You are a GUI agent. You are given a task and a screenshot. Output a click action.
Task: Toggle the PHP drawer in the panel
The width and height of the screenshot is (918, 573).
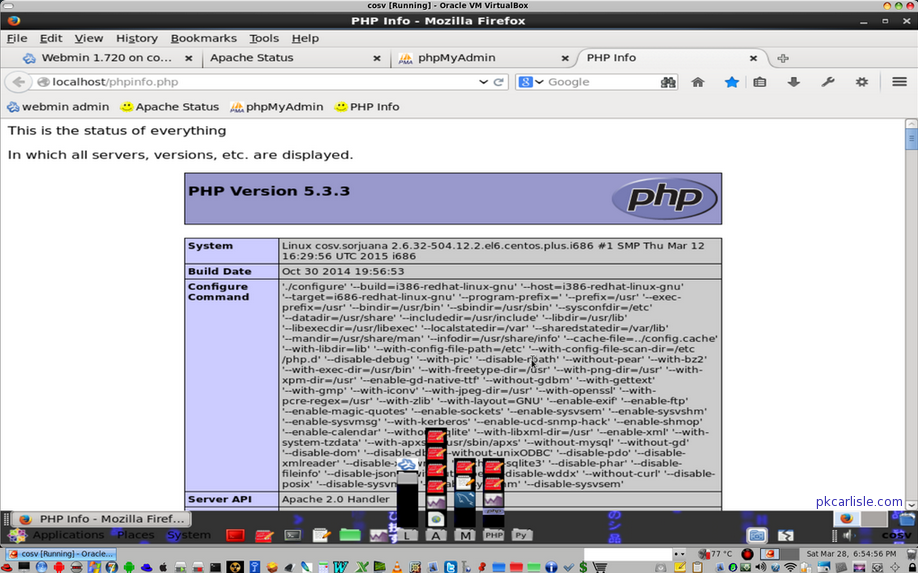pyautogui.click(x=494, y=535)
